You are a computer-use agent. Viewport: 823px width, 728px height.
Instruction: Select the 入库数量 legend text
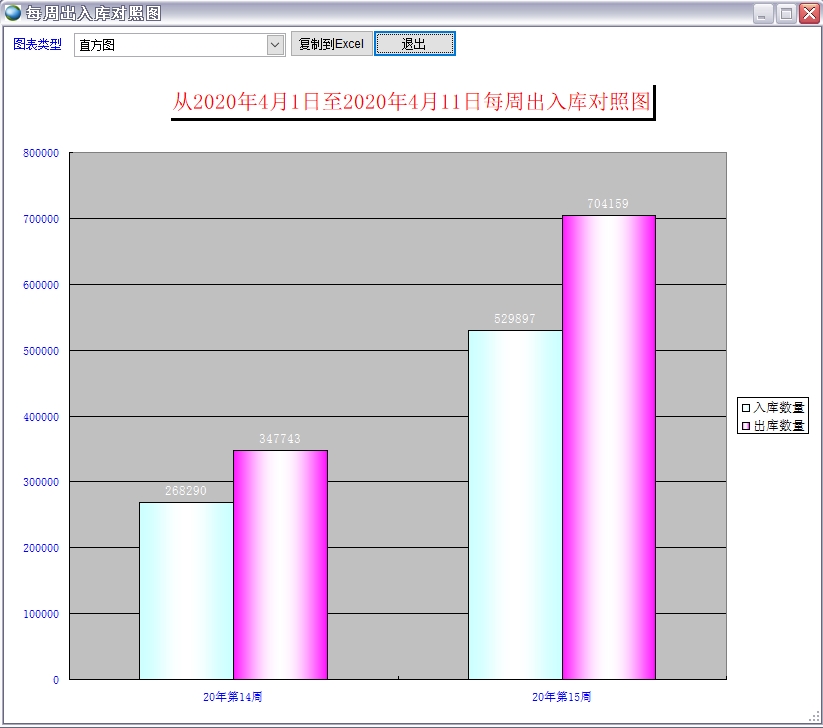coord(779,407)
